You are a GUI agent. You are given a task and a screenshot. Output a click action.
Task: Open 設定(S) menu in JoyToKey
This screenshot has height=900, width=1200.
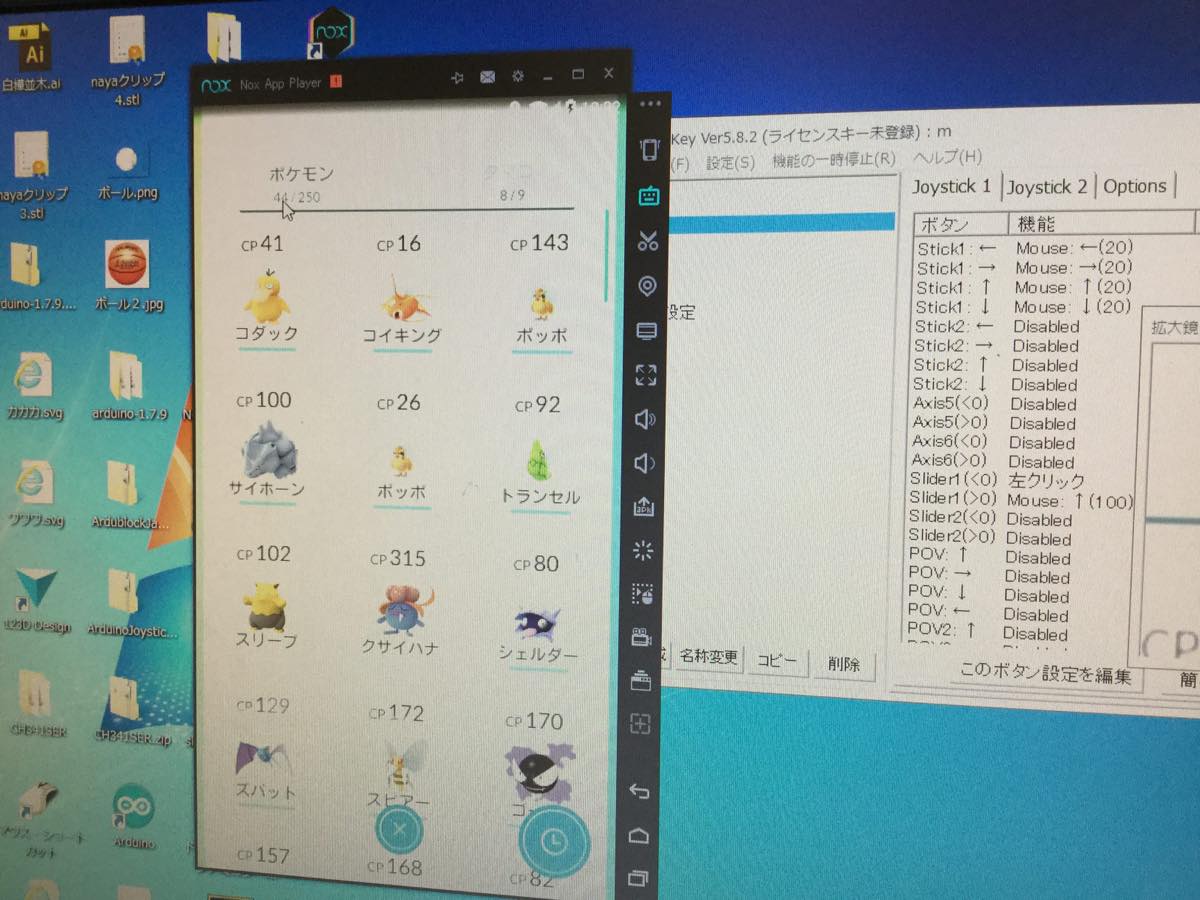(730, 162)
